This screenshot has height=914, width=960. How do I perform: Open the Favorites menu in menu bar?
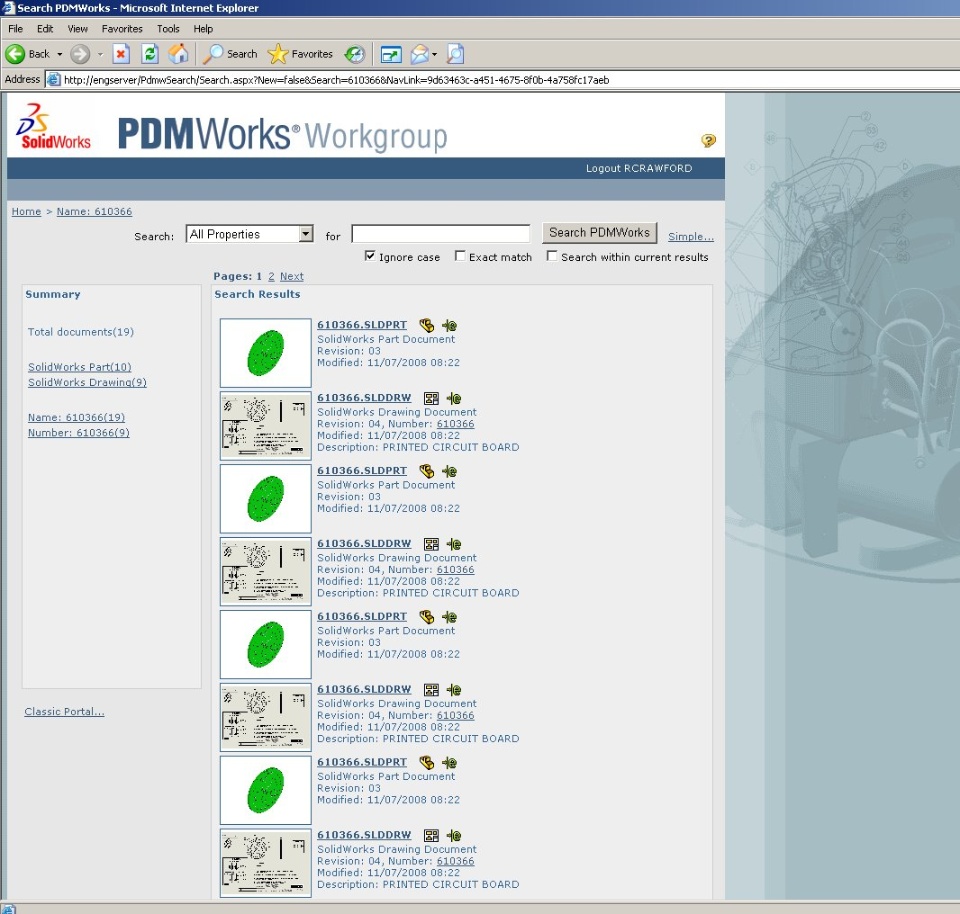(x=122, y=29)
